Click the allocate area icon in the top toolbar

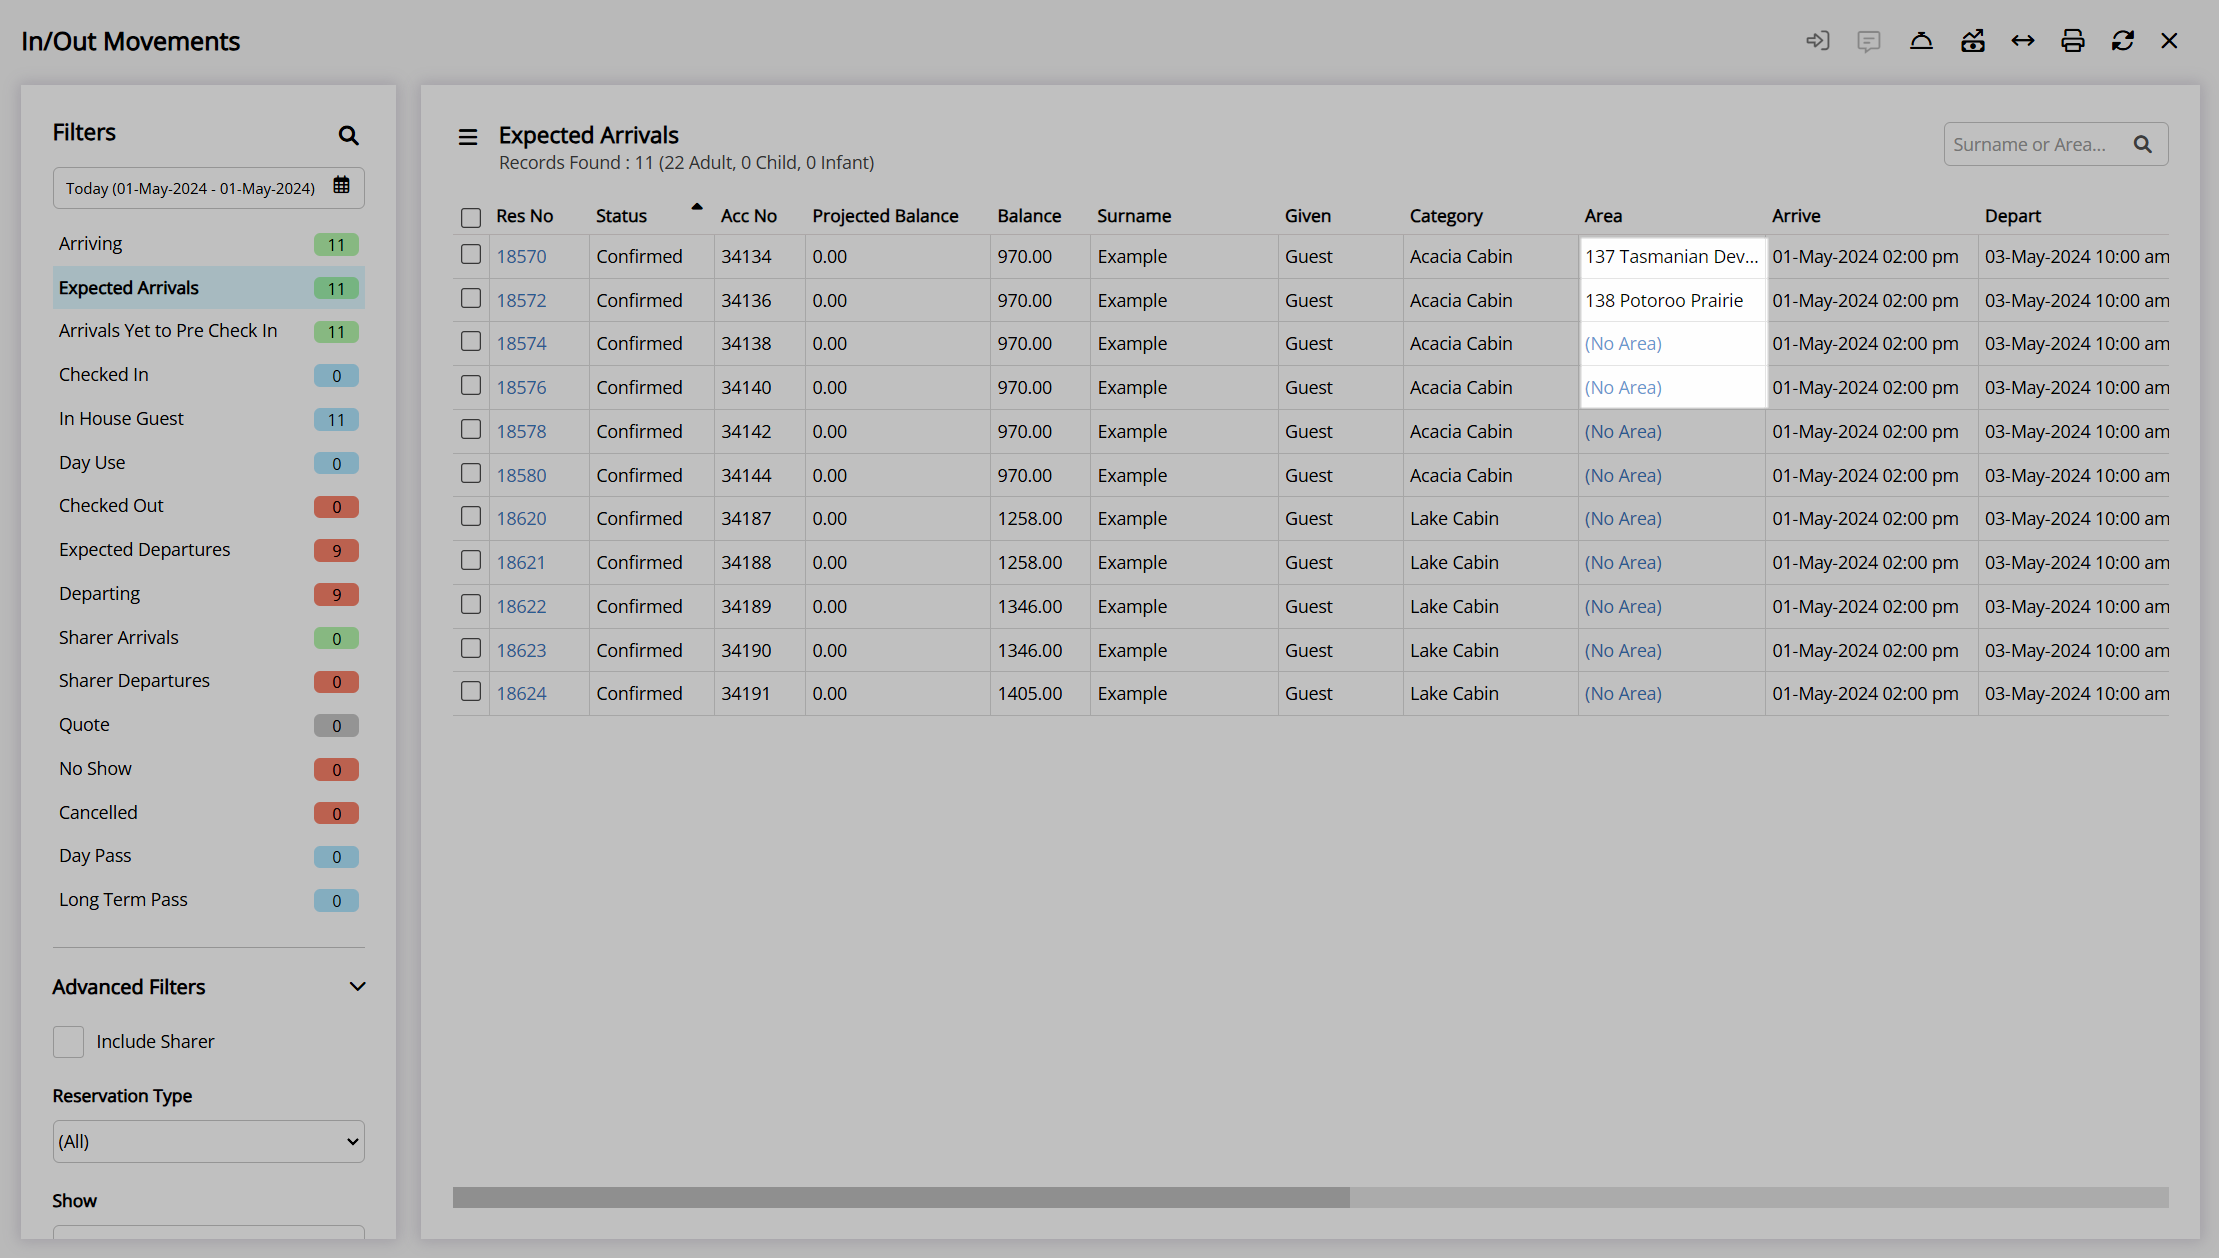coord(1972,41)
